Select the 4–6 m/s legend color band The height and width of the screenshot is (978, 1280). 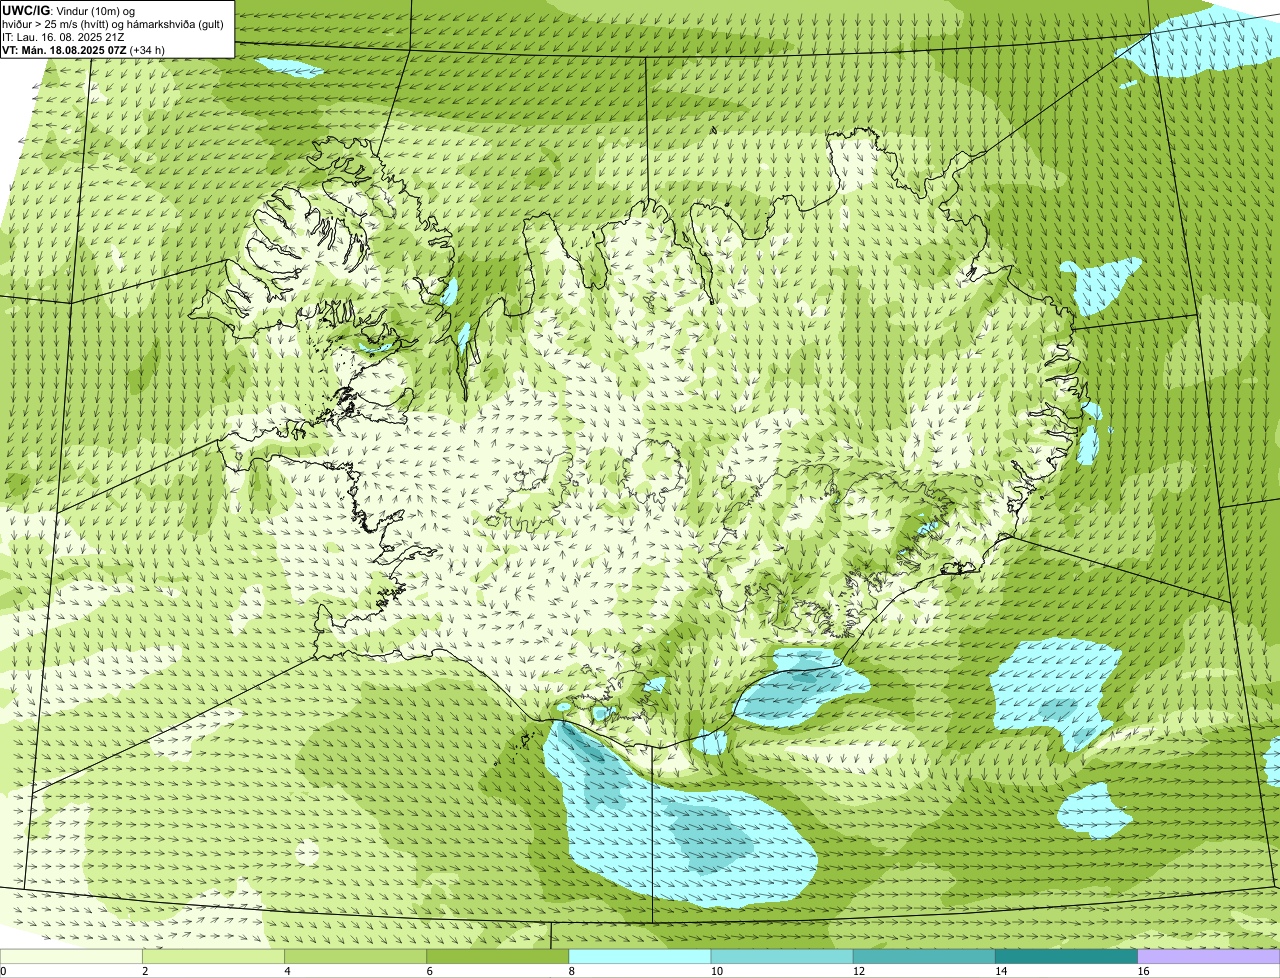[355, 956]
